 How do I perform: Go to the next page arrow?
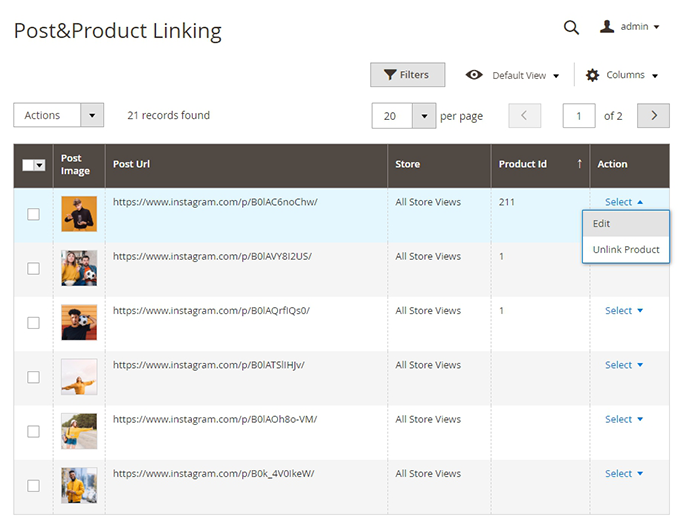653,116
